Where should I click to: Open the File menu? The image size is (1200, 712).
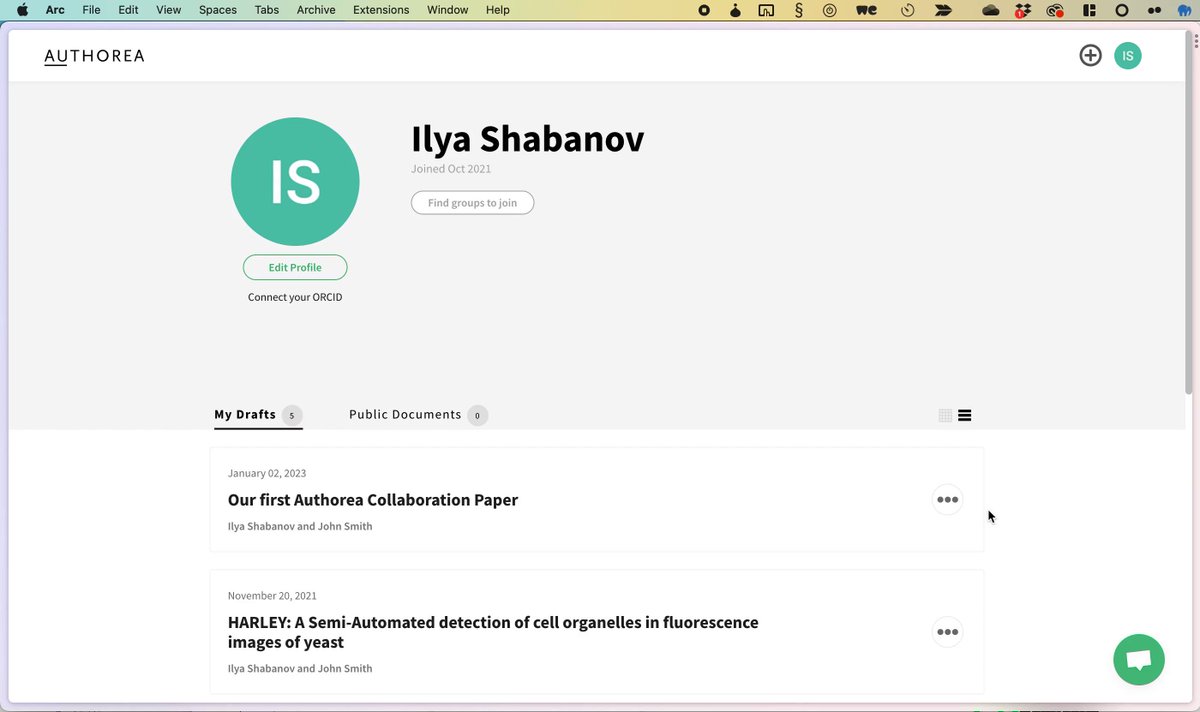click(91, 10)
